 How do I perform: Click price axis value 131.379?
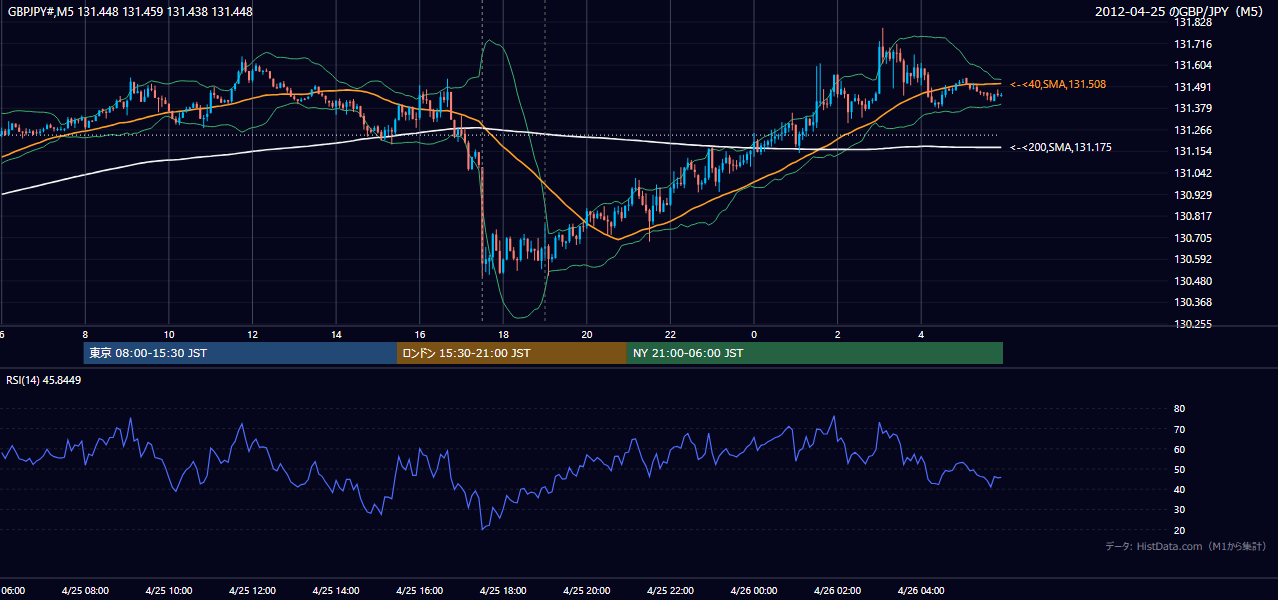(x=1192, y=108)
